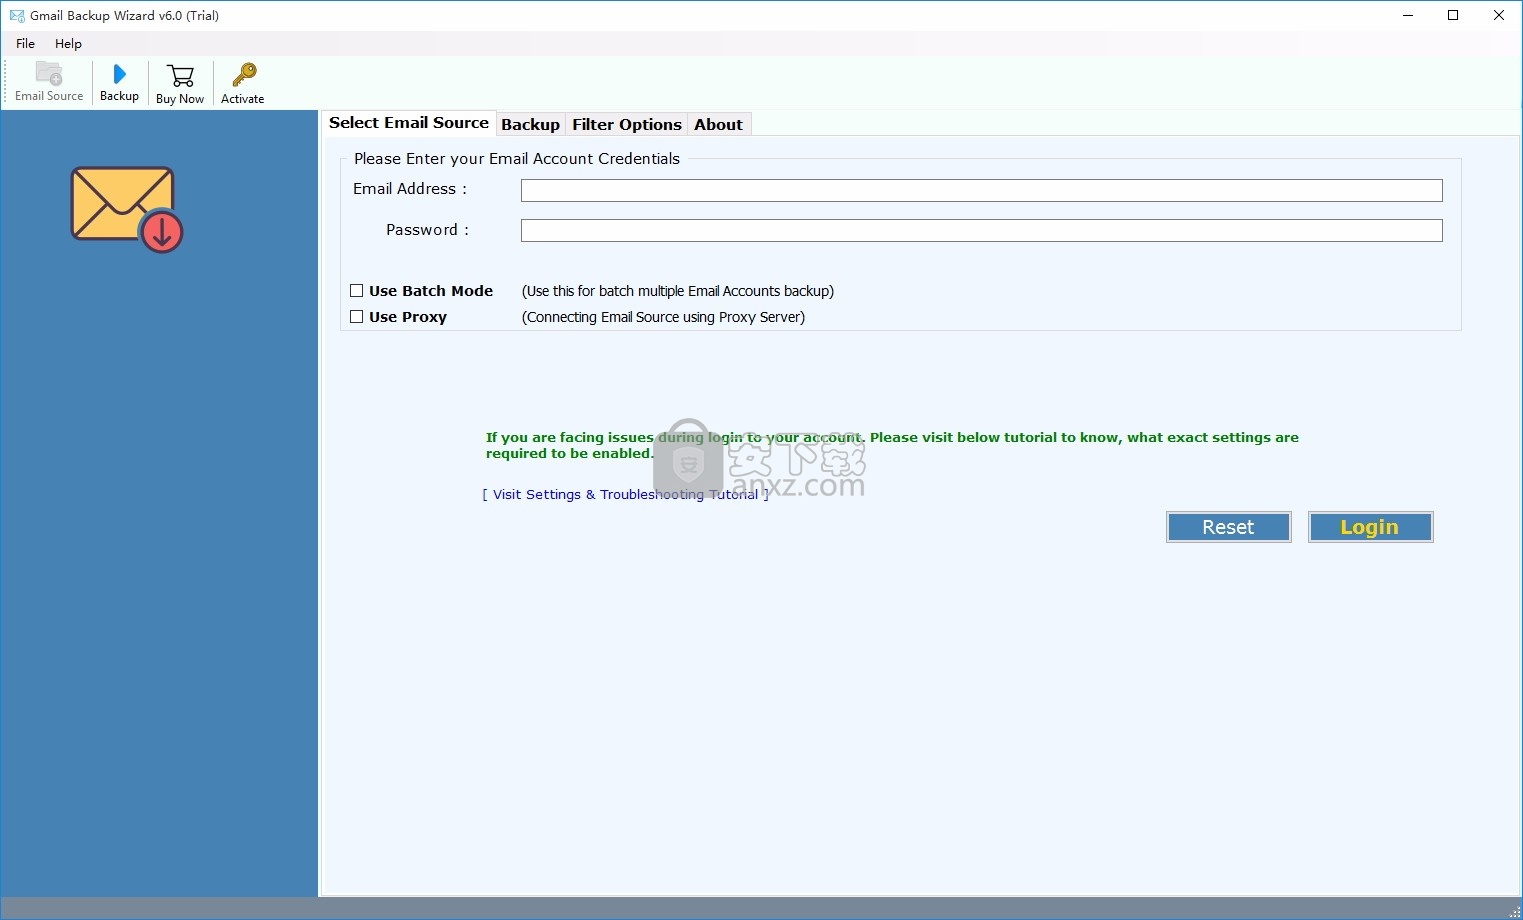Open the Help menu
This screenshot has width=1523, height=920.
tap(68, 43)
